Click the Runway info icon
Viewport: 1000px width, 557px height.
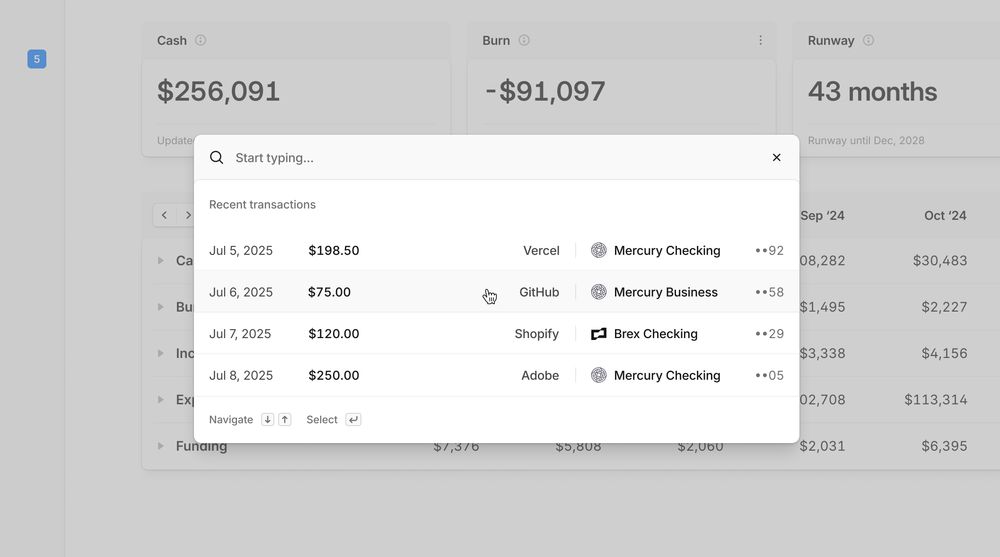868,40
